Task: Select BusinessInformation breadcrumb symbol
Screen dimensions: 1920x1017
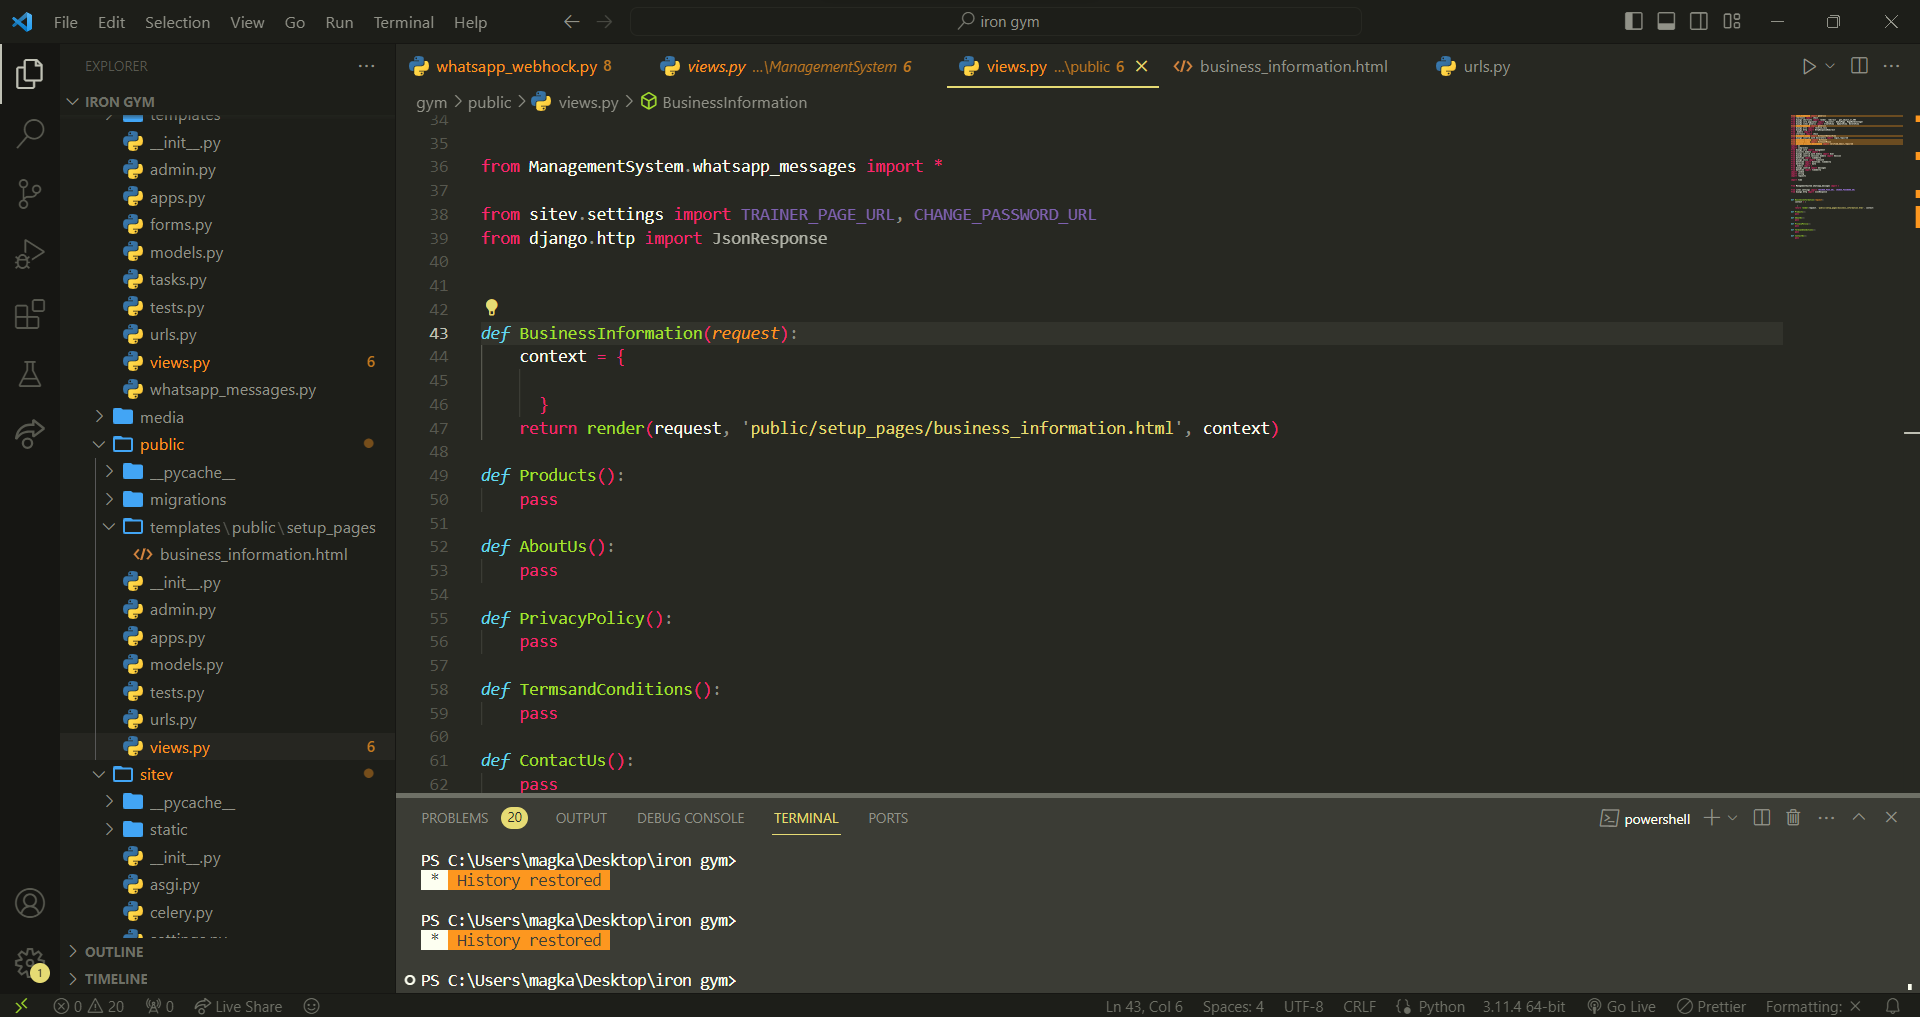Action: tap(724, 102)
